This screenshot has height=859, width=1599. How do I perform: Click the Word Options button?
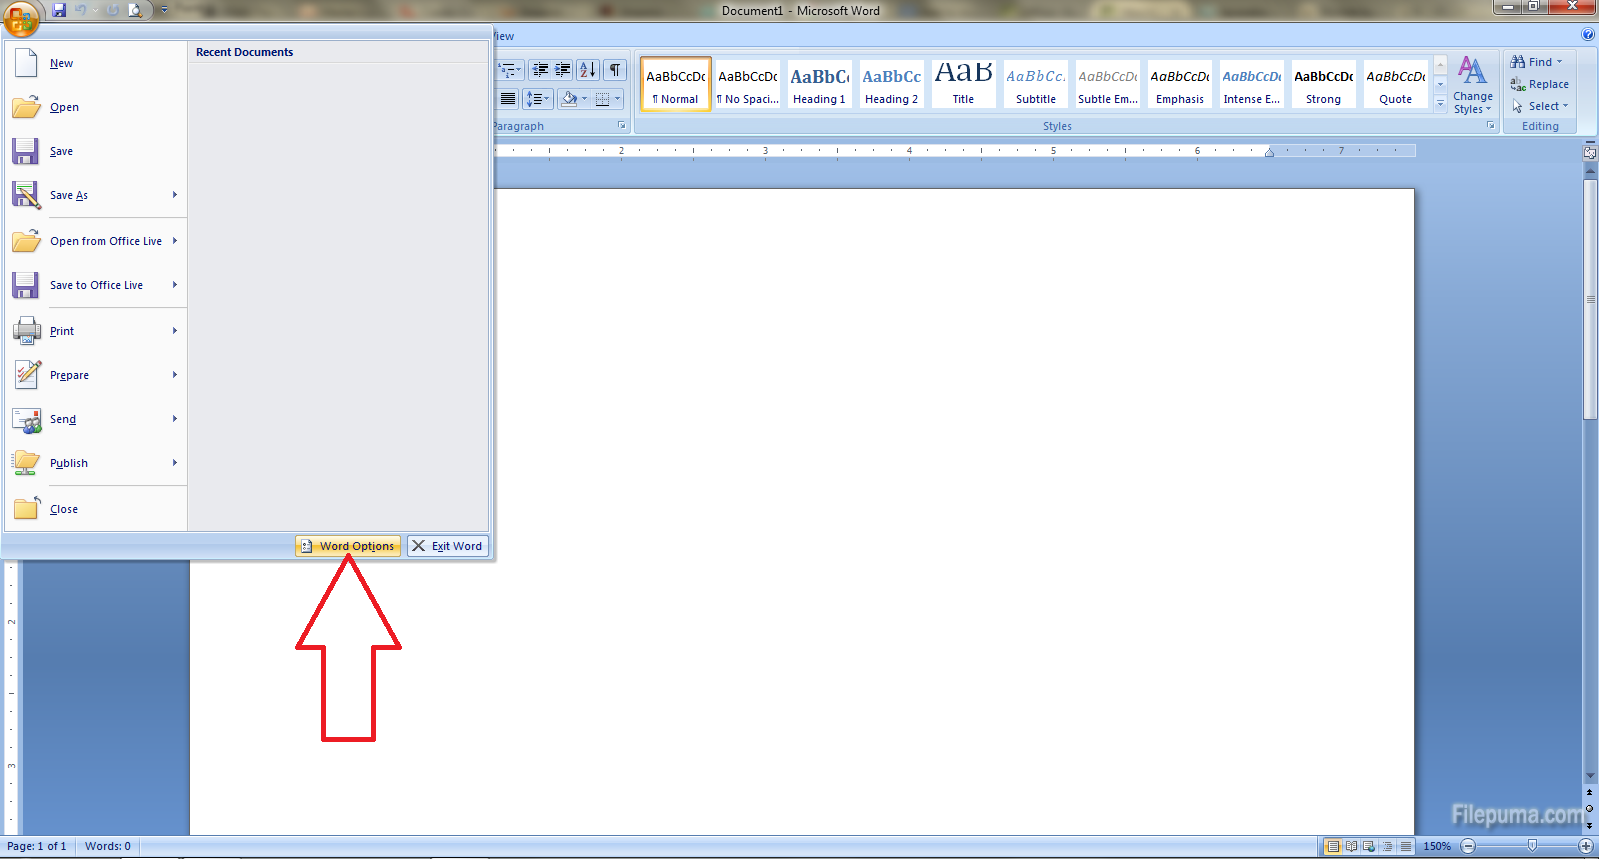348,546
